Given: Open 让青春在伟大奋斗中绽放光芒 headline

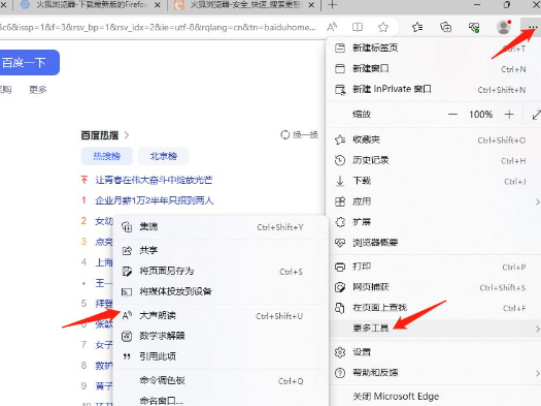Looking at the screenshot, I should click(x=154, y=180).
